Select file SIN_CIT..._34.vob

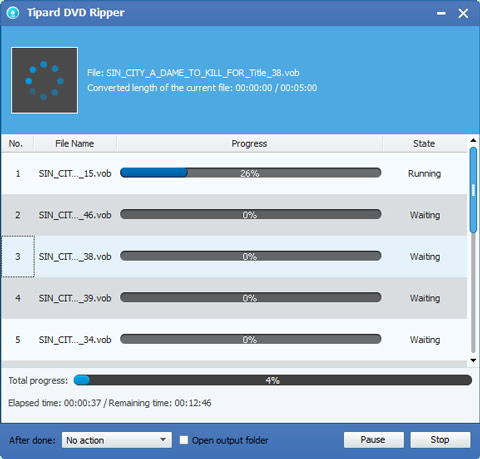75,340
